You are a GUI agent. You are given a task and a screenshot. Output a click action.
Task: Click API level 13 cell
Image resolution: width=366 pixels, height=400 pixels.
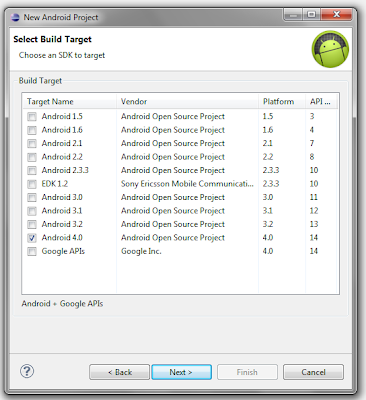click(x=314, y=224)
